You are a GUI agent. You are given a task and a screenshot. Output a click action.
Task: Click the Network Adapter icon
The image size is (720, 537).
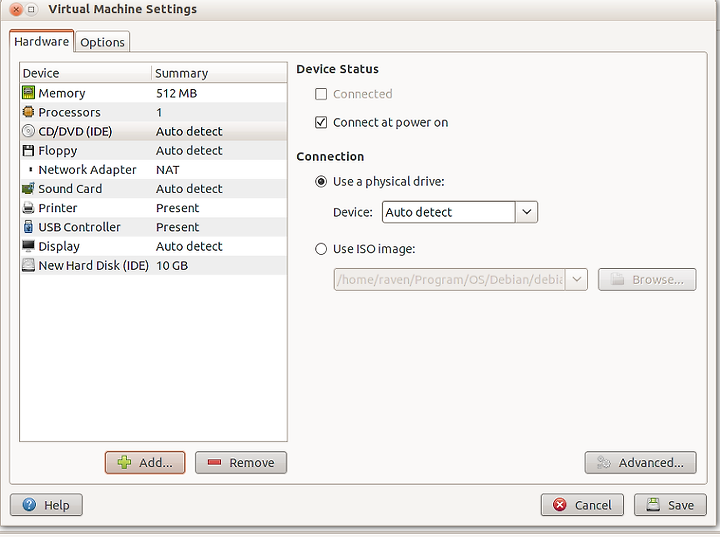(x=30, y=170)
